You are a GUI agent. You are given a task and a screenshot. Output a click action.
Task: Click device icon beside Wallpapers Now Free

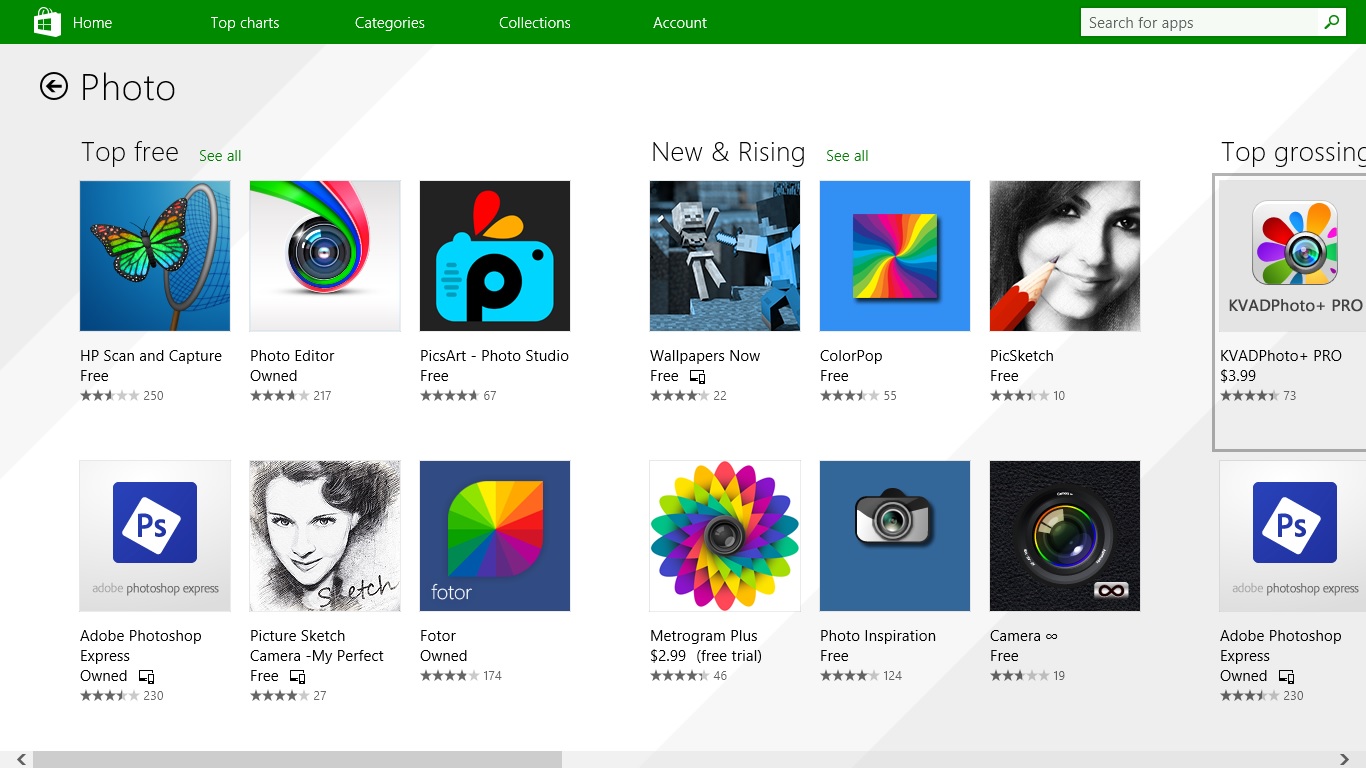click(698, 377)
